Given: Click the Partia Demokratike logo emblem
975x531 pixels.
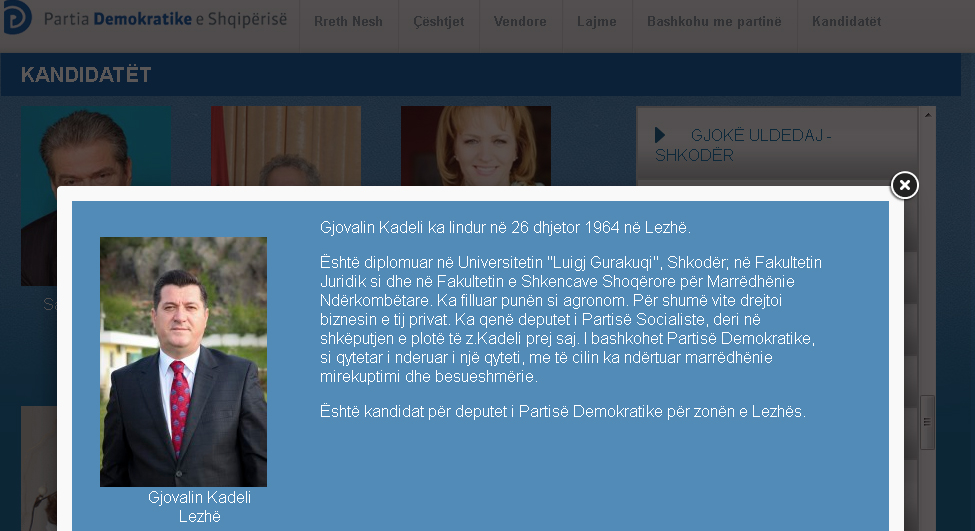Looking at the screenshot, I should tap(16, 18).
